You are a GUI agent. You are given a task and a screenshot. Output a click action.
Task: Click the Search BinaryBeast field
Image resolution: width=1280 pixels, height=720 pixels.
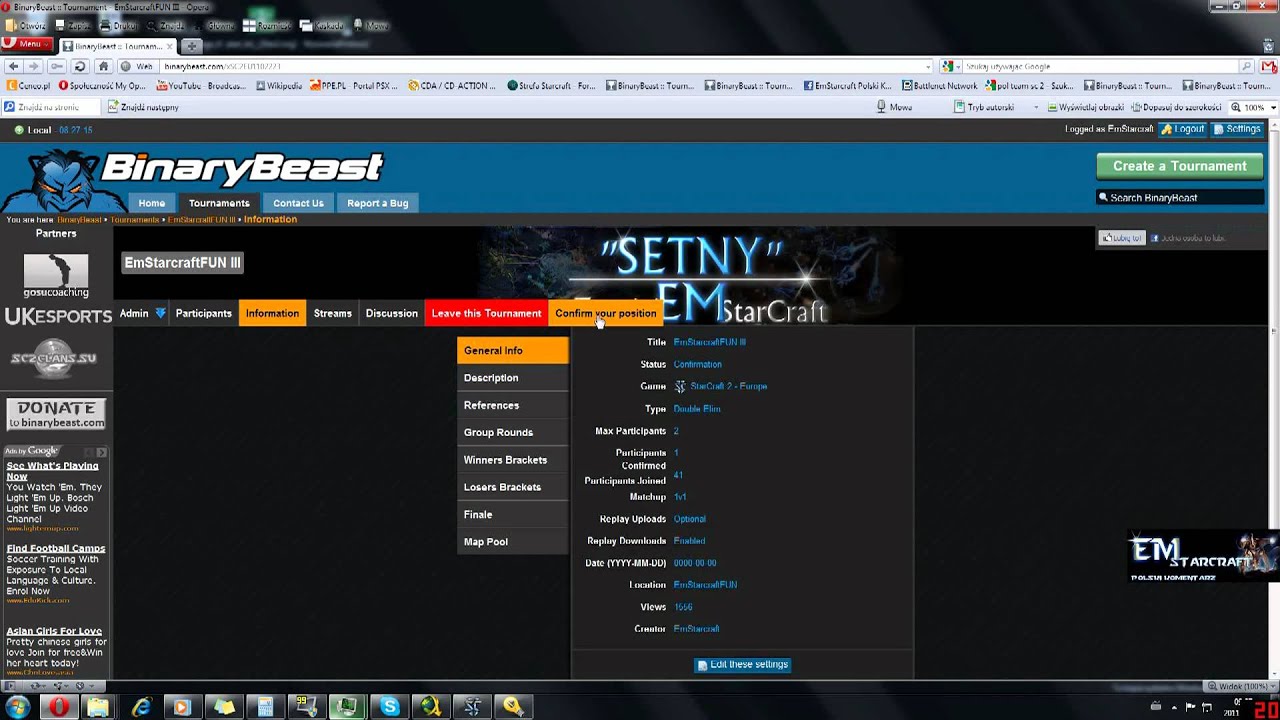pyautogui.click(x=1180, y=198)
